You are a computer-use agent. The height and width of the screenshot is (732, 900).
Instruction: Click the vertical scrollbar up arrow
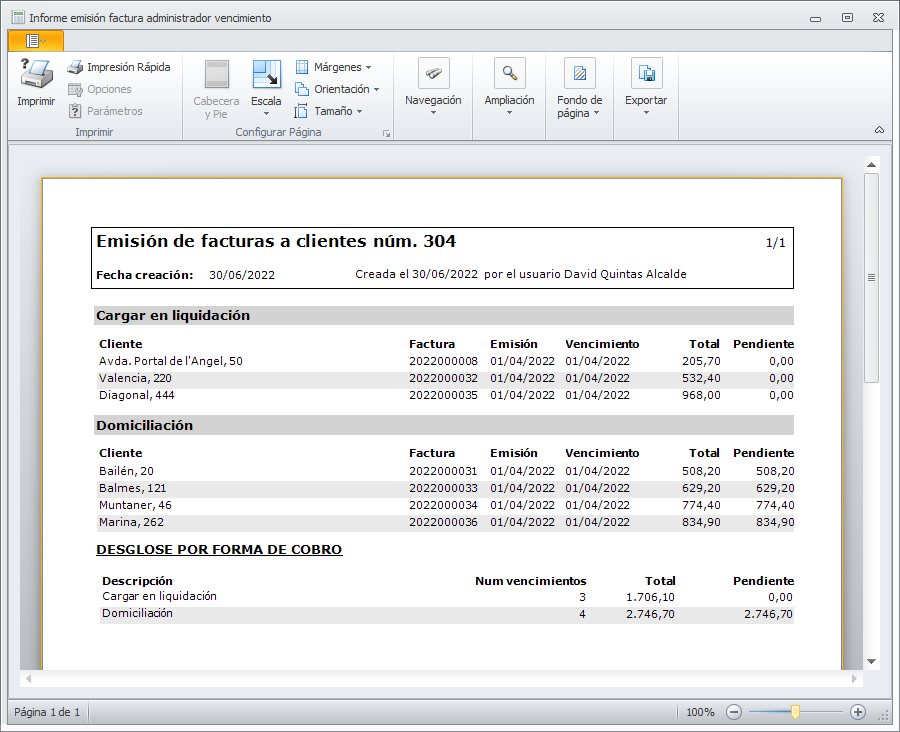coord(871,165)
